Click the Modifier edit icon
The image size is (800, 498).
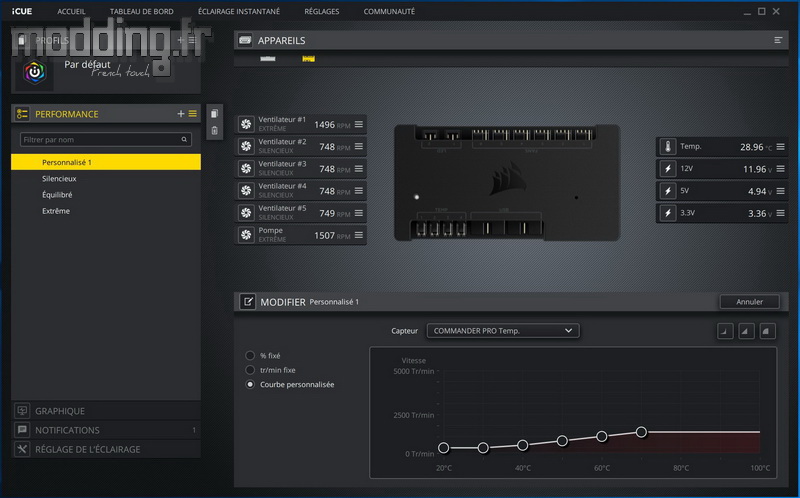pyautogui.click(x=247, y=302)
